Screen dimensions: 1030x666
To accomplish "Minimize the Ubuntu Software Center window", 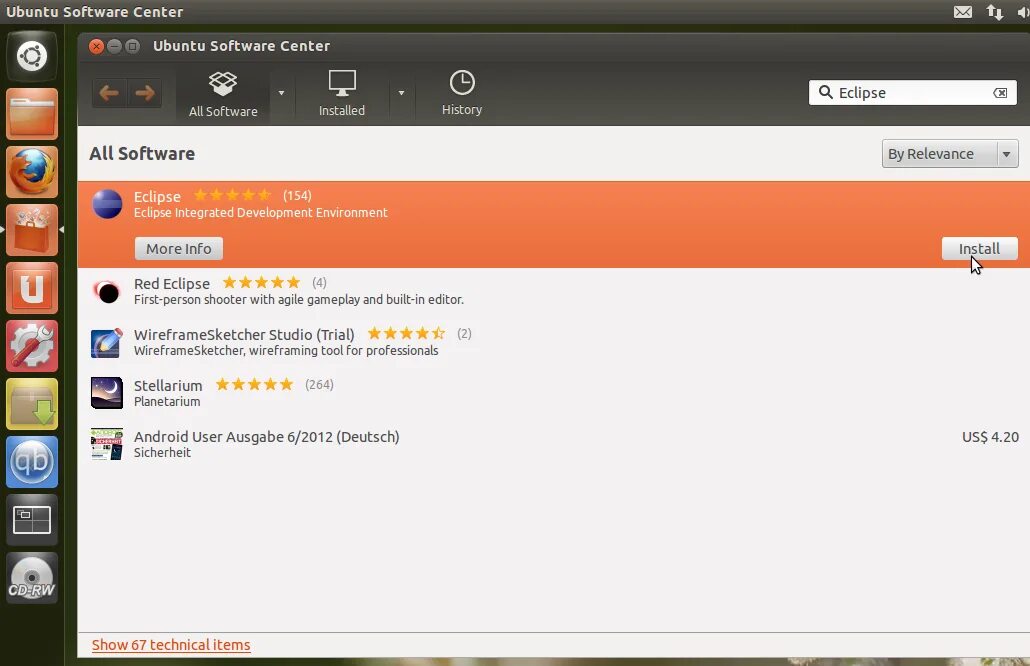I will [x=114, y=46].
